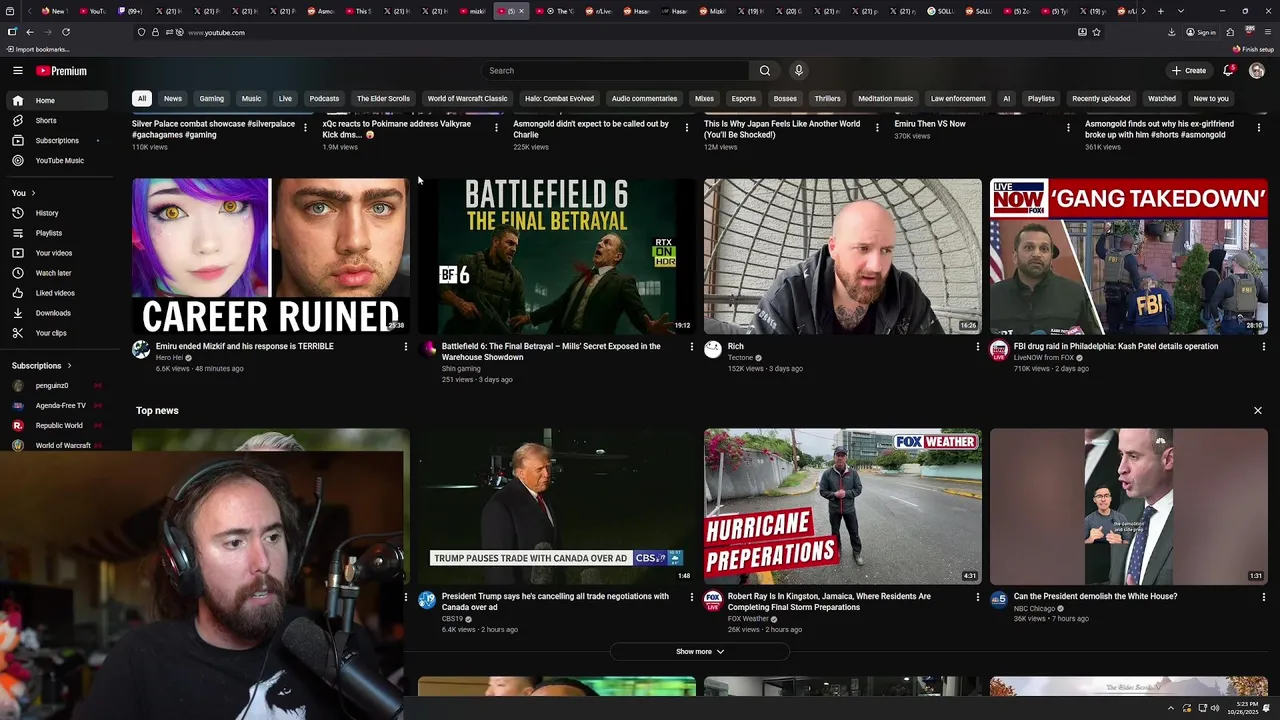The width and height of the screenshot is (1280, 720).
Task: Select the Law enforcement chip
Action: (958, 98)
